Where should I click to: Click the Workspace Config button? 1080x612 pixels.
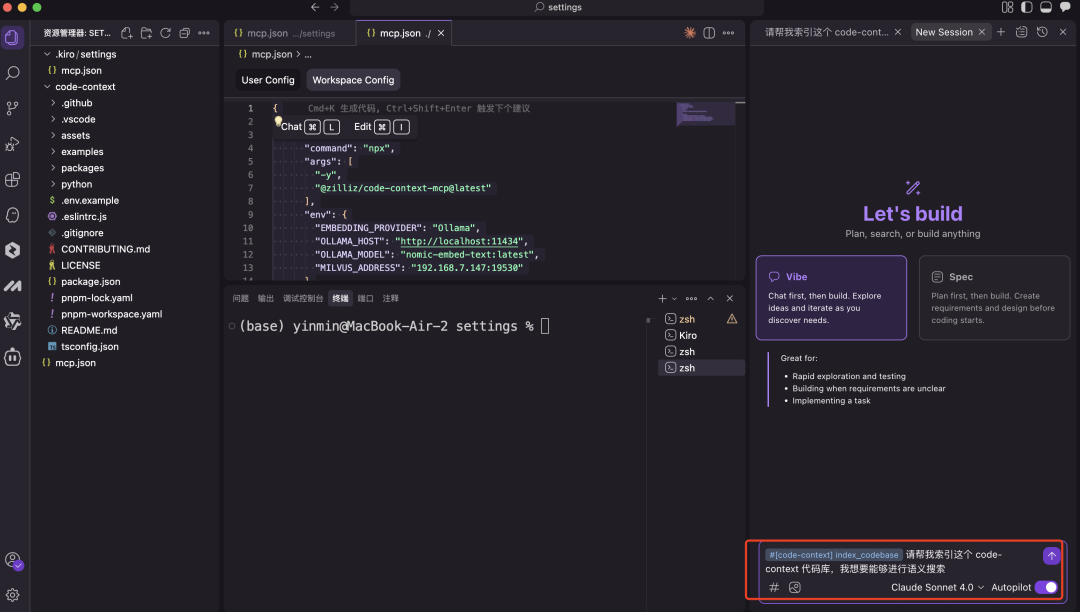(x=353, y=80)
